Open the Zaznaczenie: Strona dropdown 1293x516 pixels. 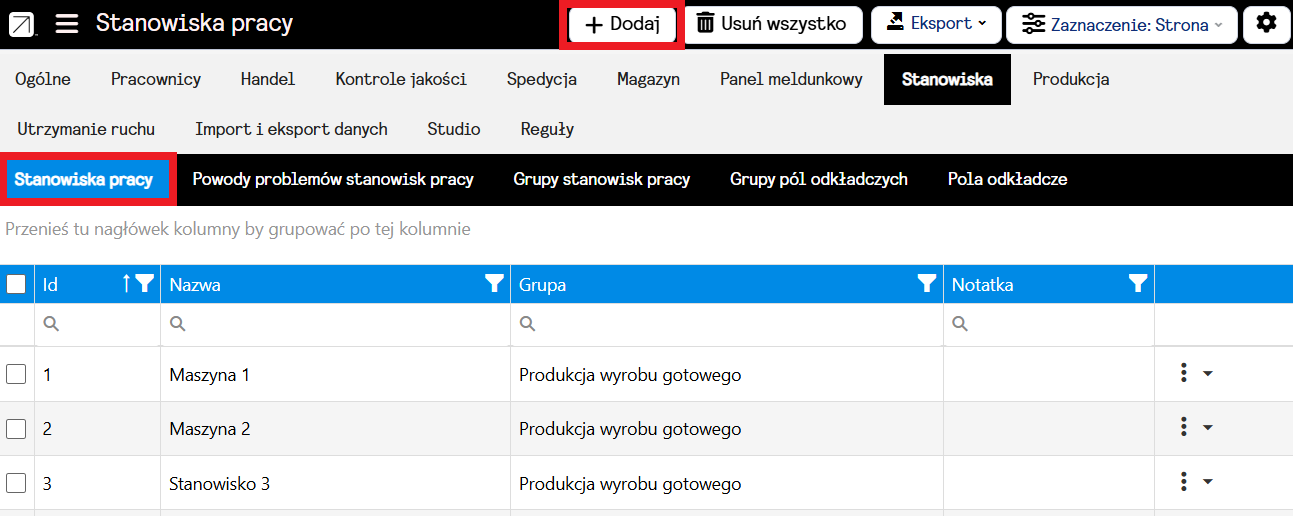(x=1121, y=25)
